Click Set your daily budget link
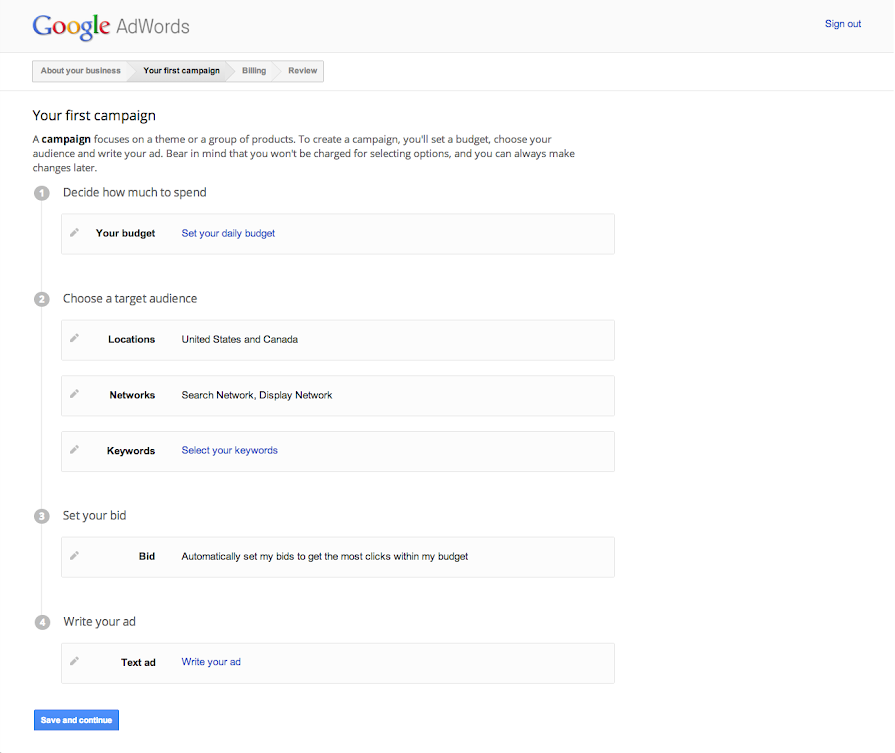Image resolution: width=895 pixels, height=753 pixels. (x=228, y=233)
